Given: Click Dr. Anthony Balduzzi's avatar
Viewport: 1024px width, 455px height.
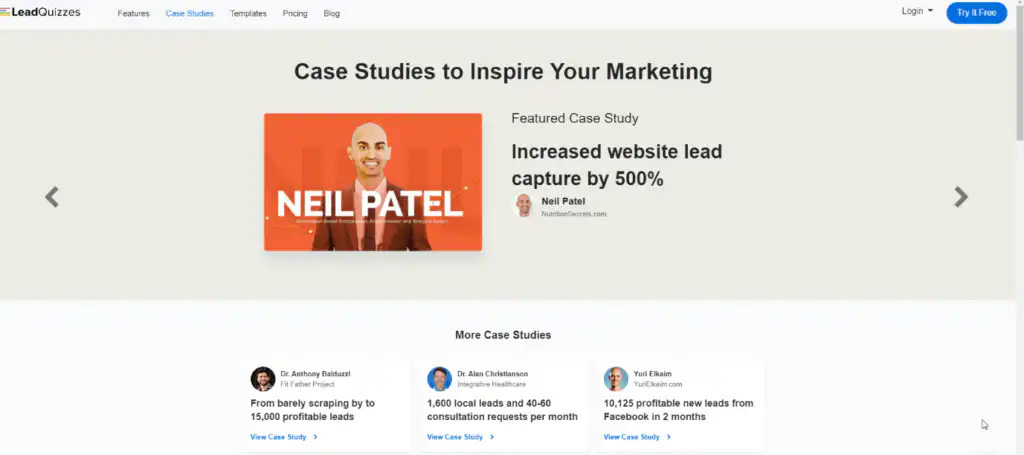Looking at the screenshot, I should [x=263, y=379].
